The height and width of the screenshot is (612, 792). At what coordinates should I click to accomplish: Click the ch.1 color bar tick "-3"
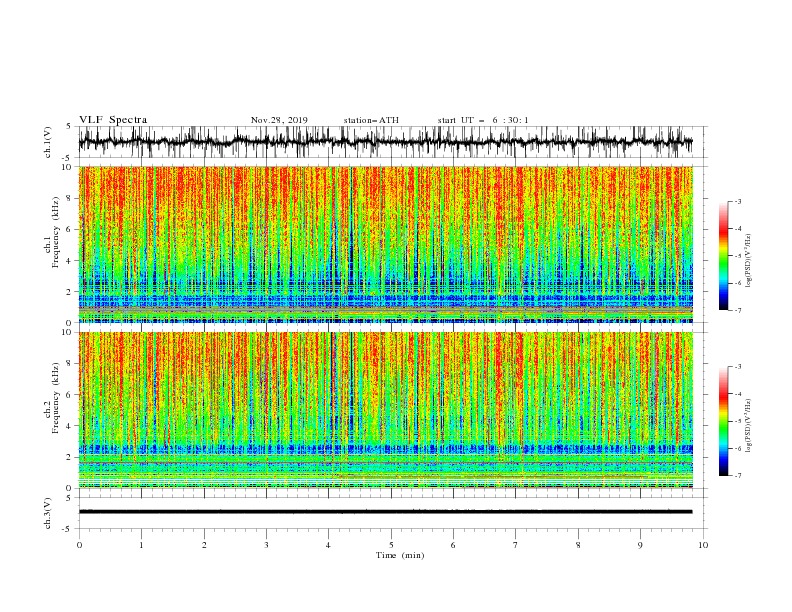pos(738,202)
